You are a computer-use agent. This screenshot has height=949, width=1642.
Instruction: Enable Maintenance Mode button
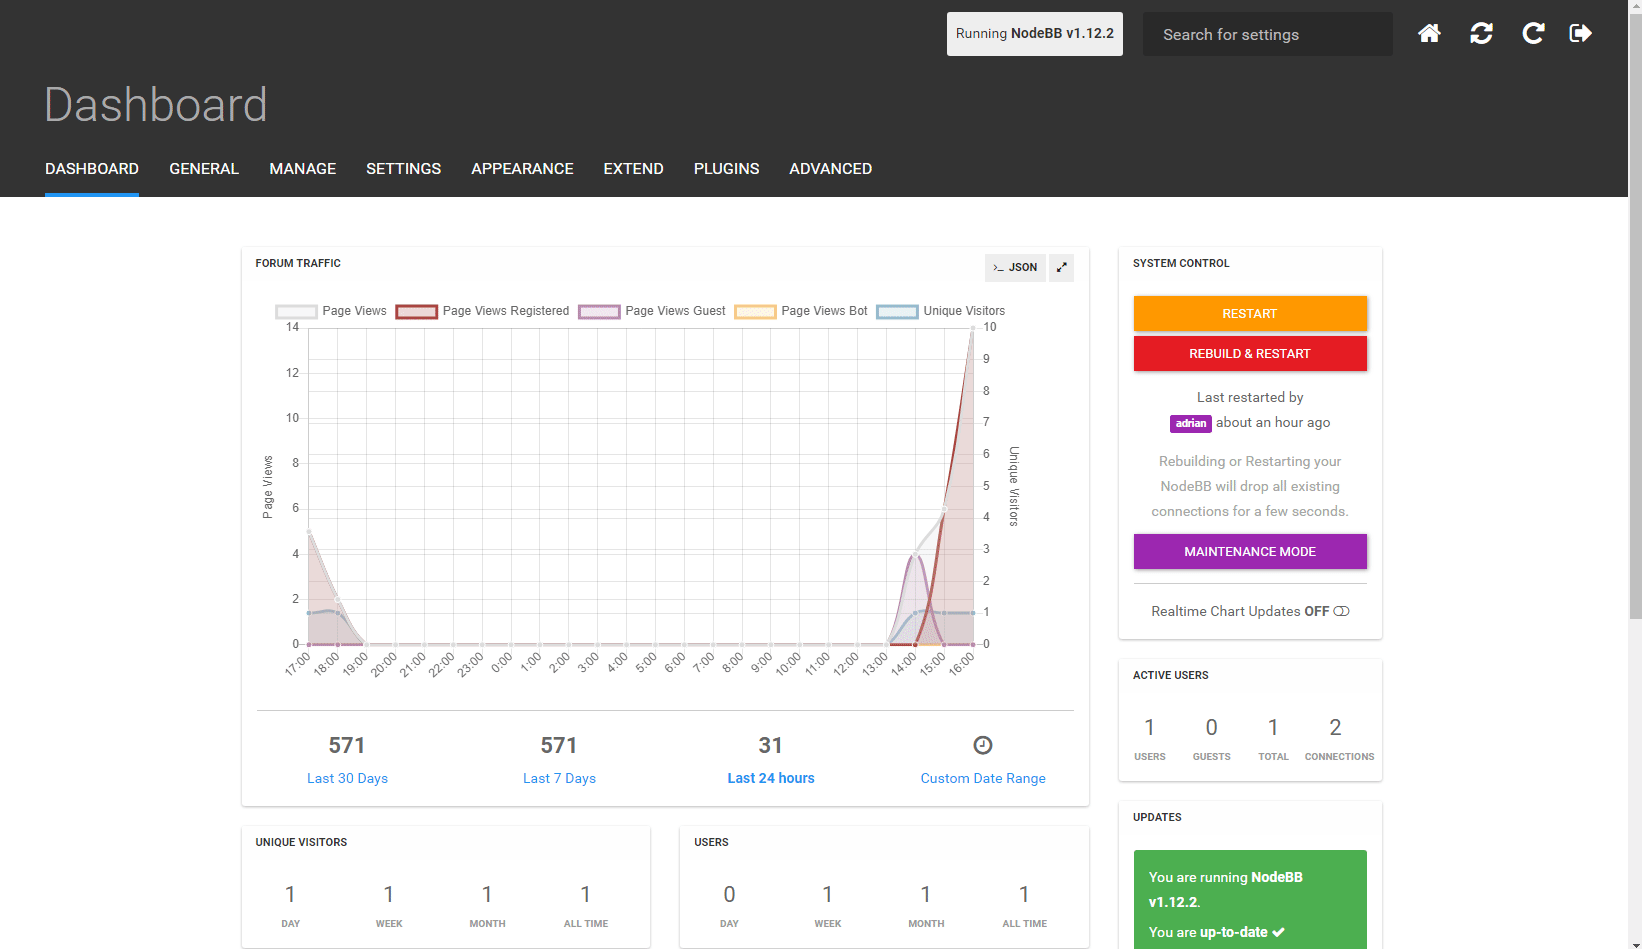[1250, 551]
